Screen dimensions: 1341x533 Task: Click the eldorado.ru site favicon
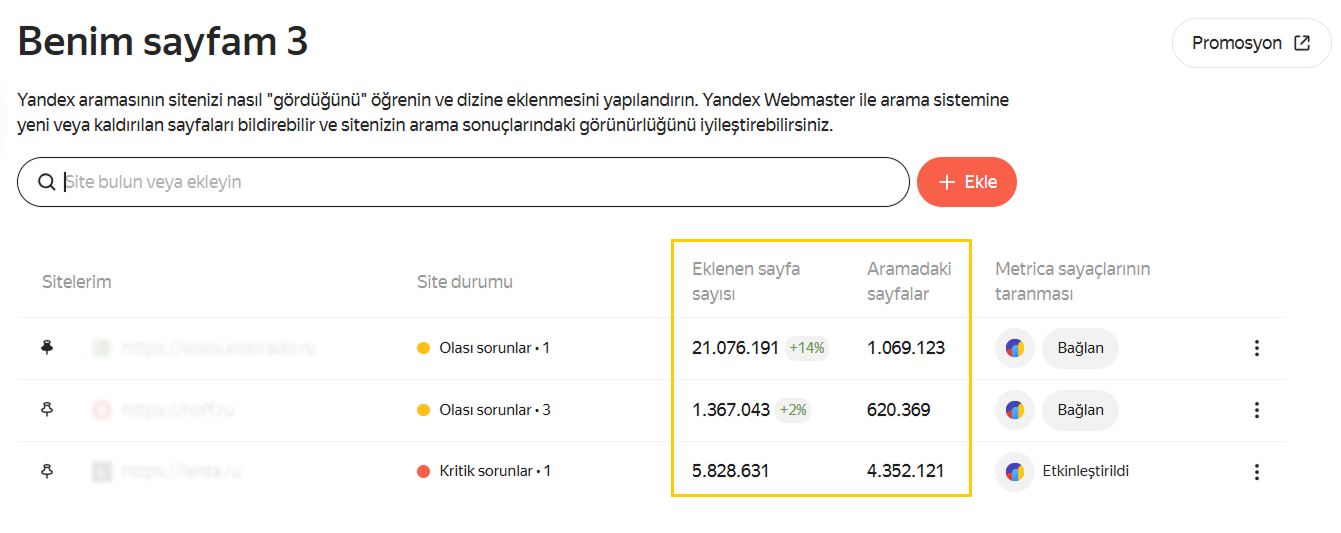pyautogui.click(x=101, y=348)
